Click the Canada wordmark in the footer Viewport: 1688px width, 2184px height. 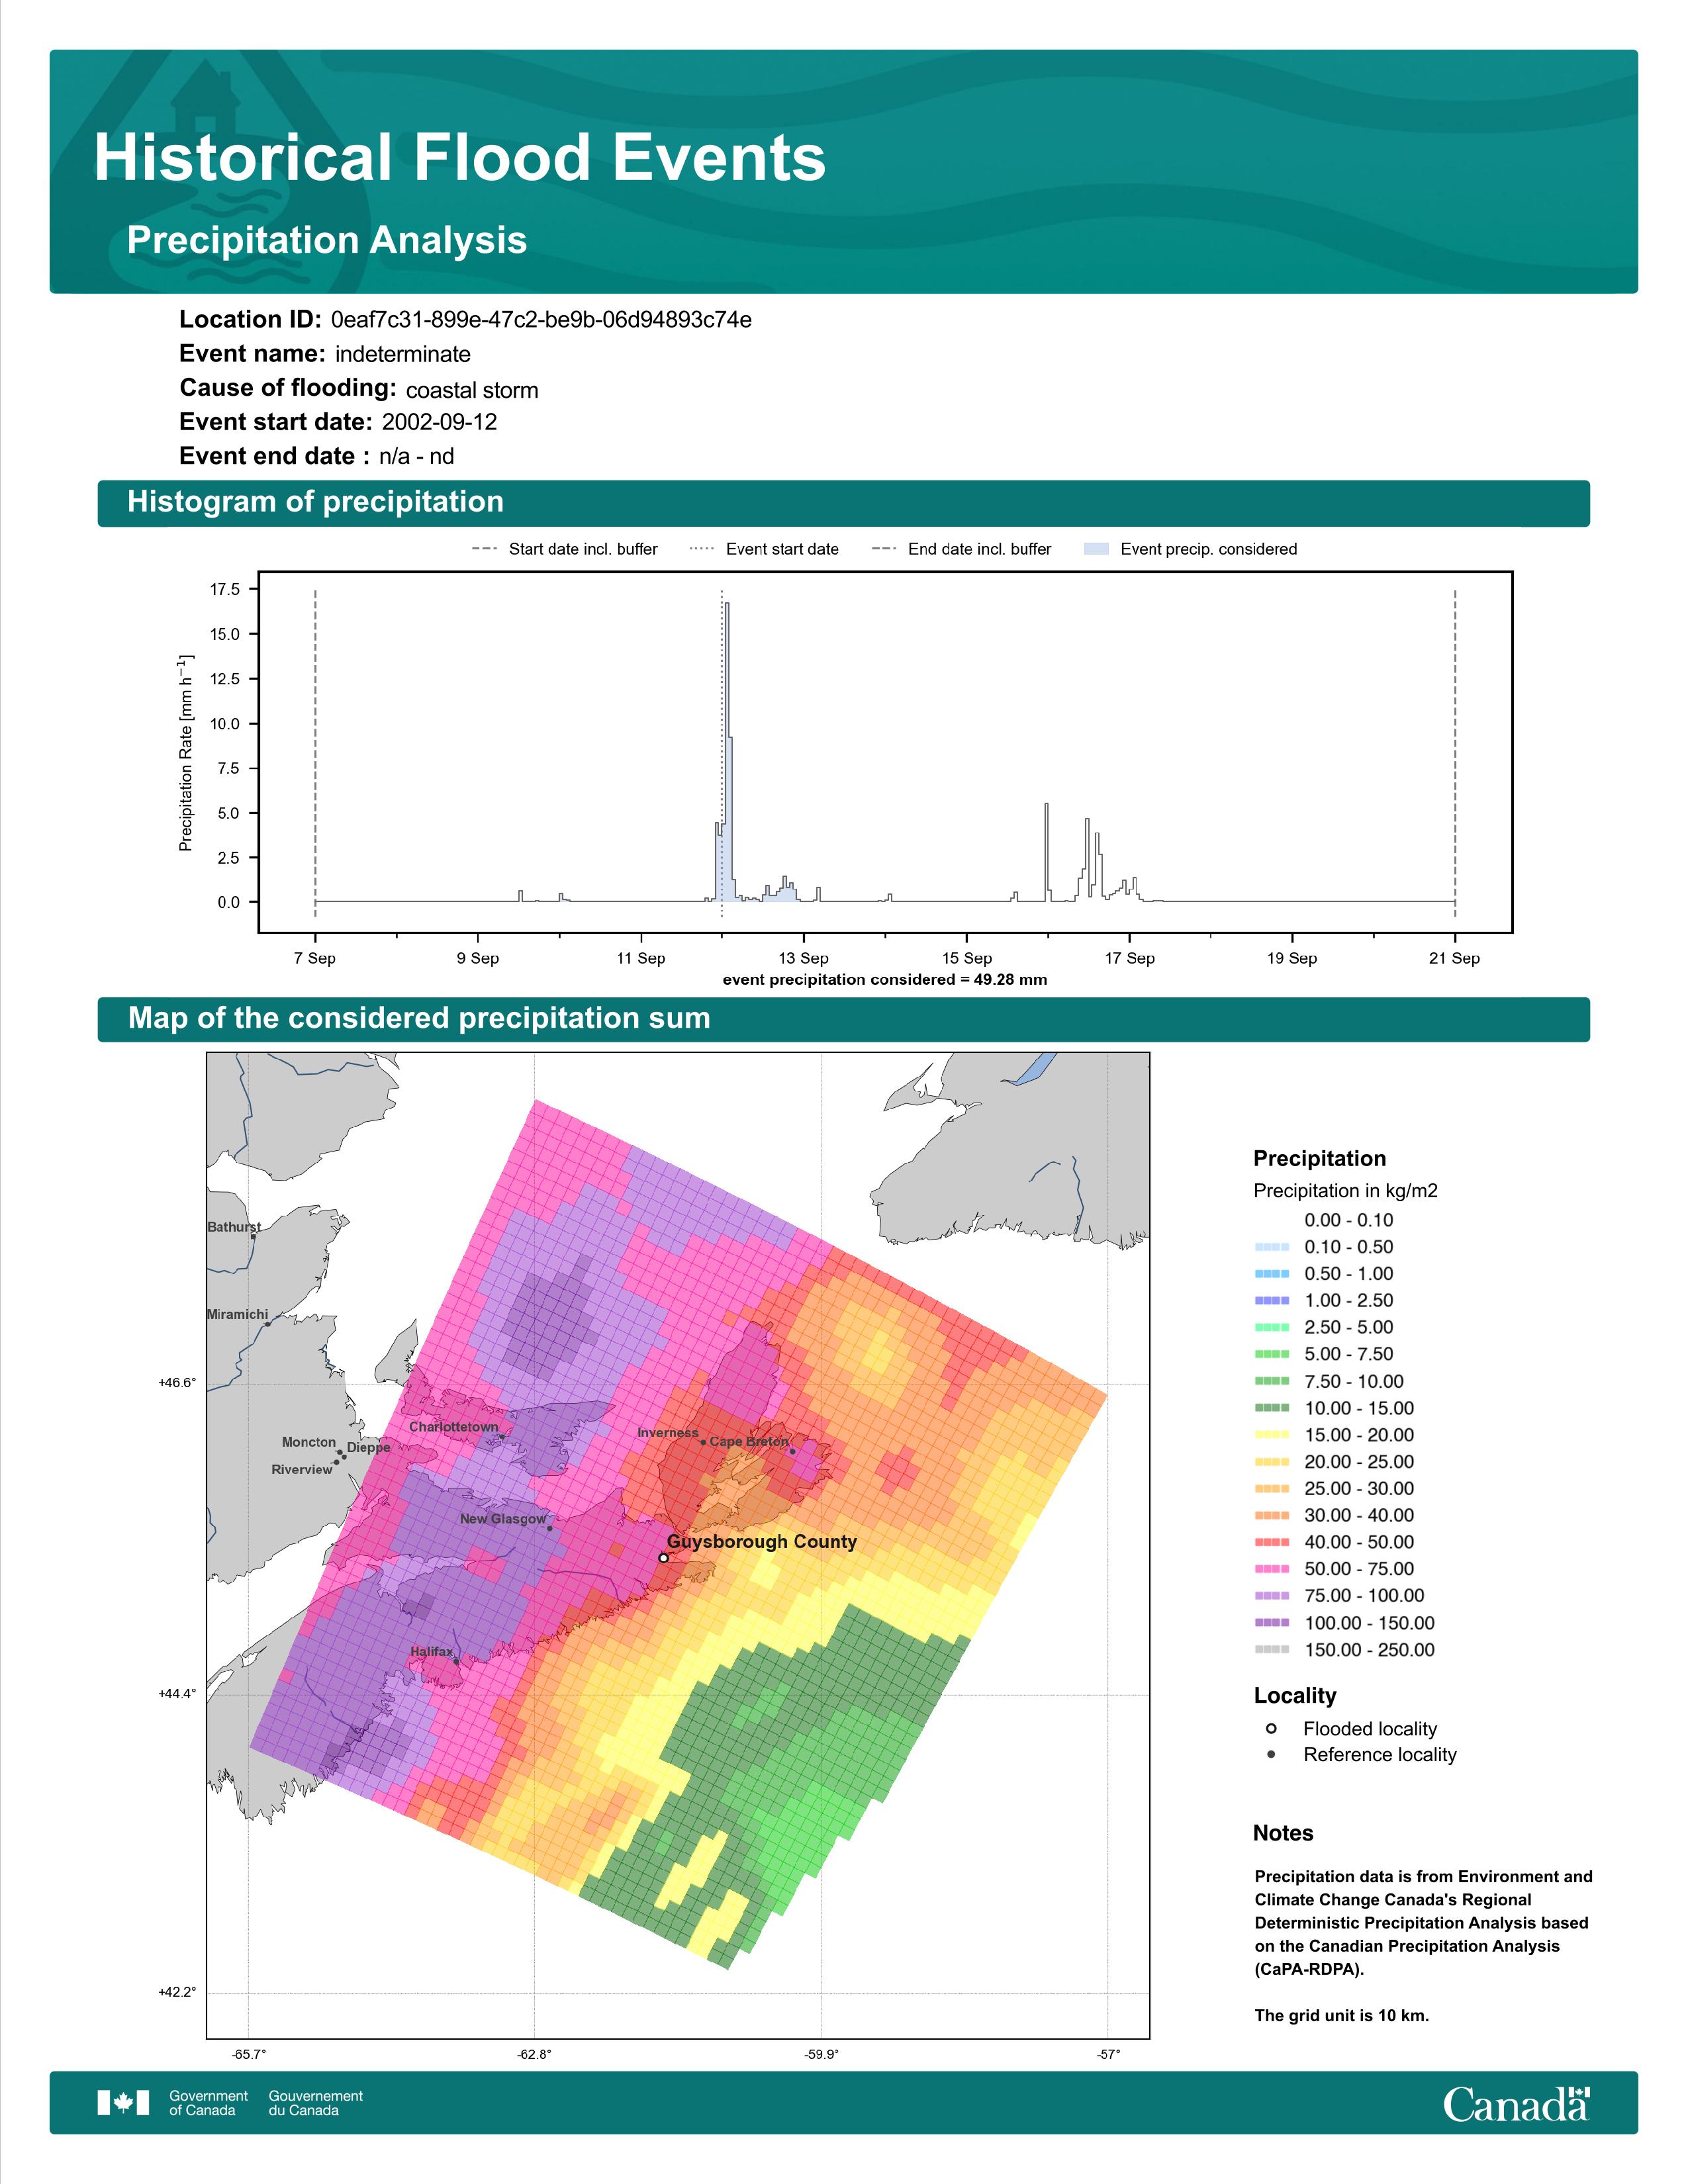(1516, 2103)
